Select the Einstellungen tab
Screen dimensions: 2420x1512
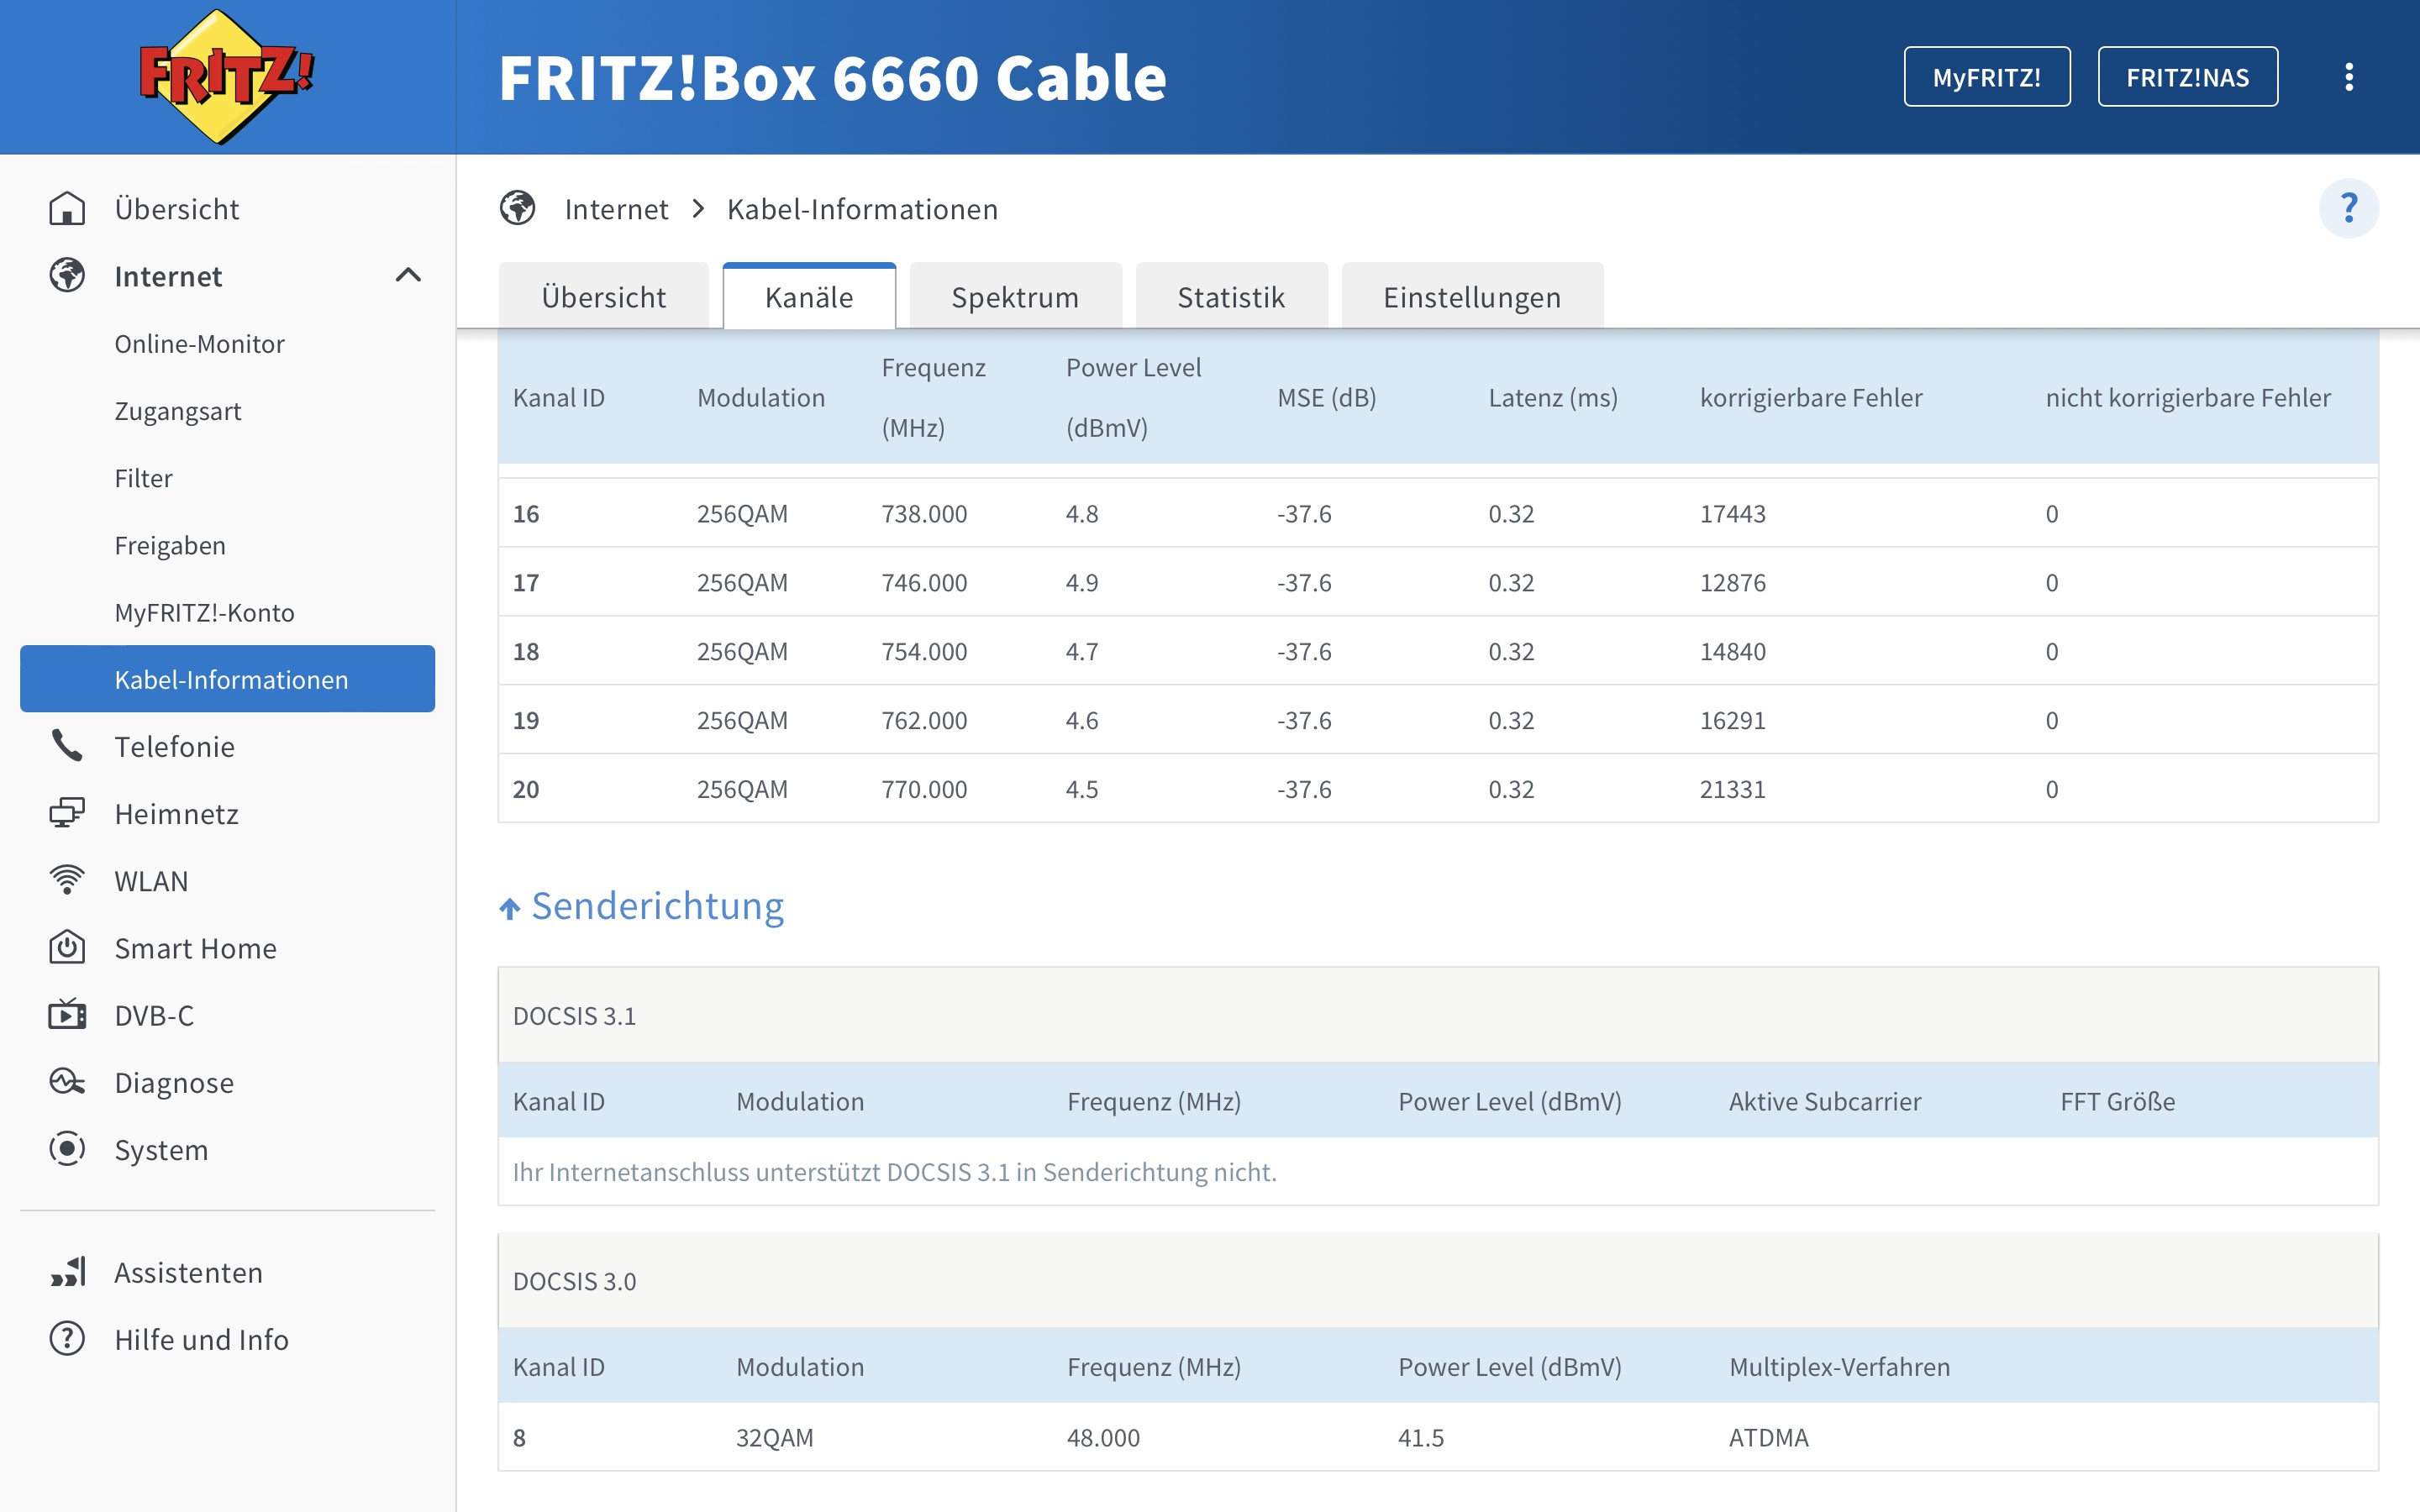pos(1471,297)
